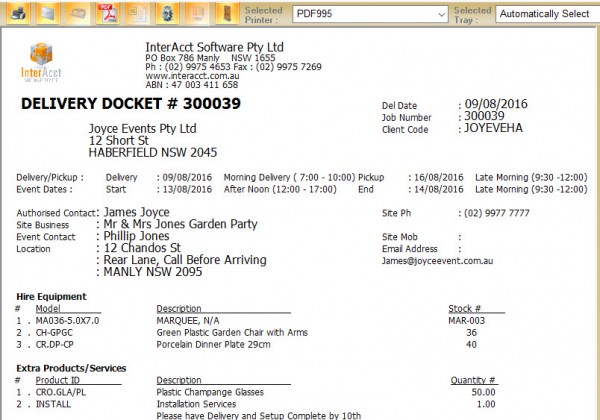
Task: Click the faded fax toolbar icon
Action: coord(78,13)
